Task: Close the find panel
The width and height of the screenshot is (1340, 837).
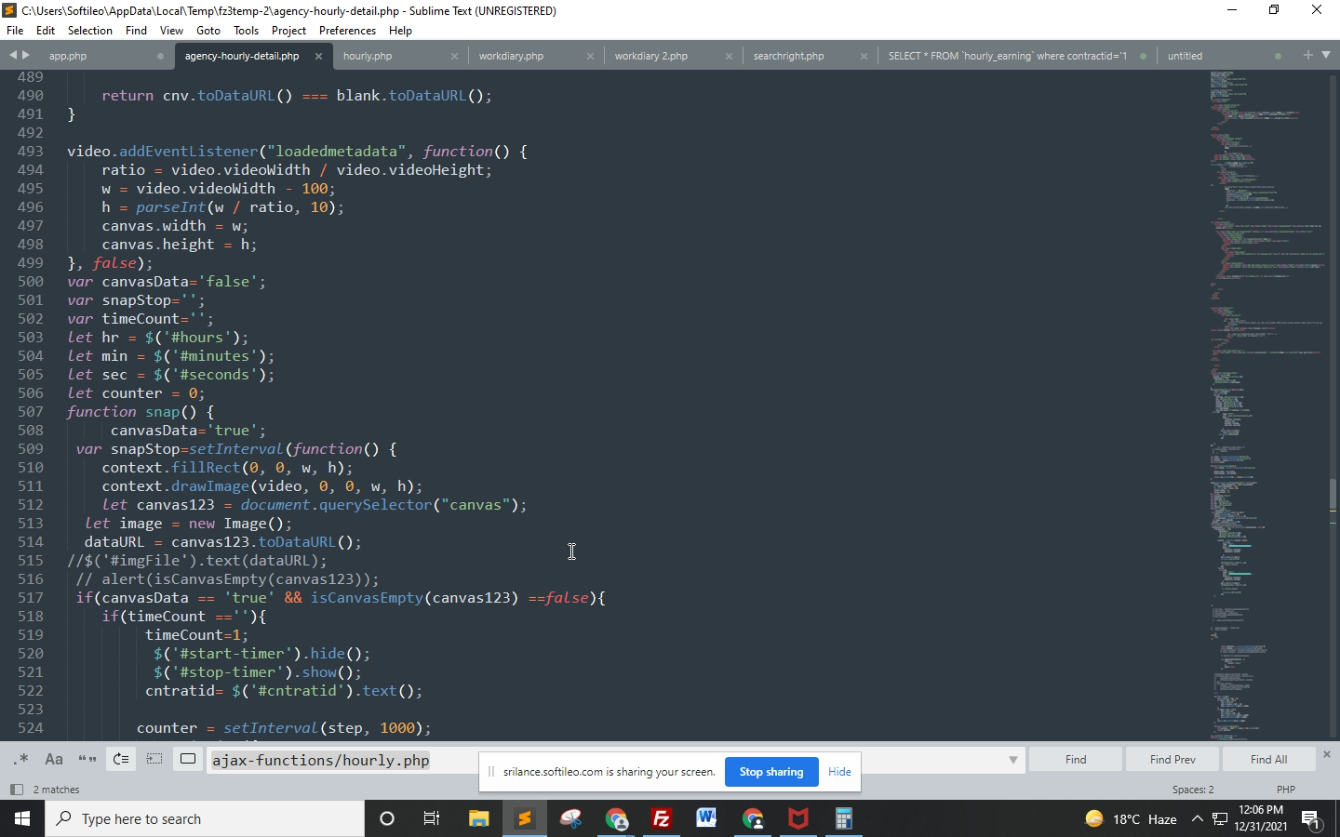Action: tap(1327, 754)
